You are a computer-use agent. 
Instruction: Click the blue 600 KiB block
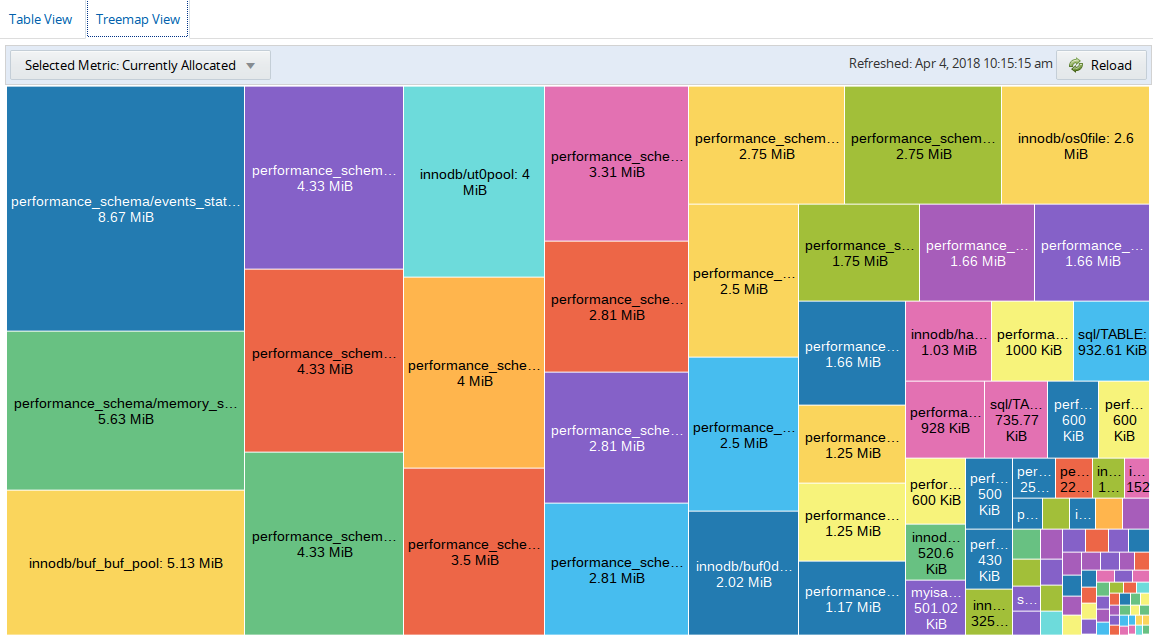(1073, 419)
